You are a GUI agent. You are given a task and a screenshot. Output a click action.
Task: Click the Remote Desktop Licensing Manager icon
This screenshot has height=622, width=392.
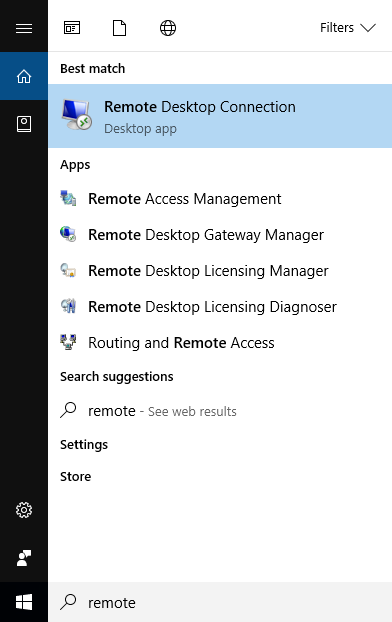pyautogui.click(x=68, y=270)
